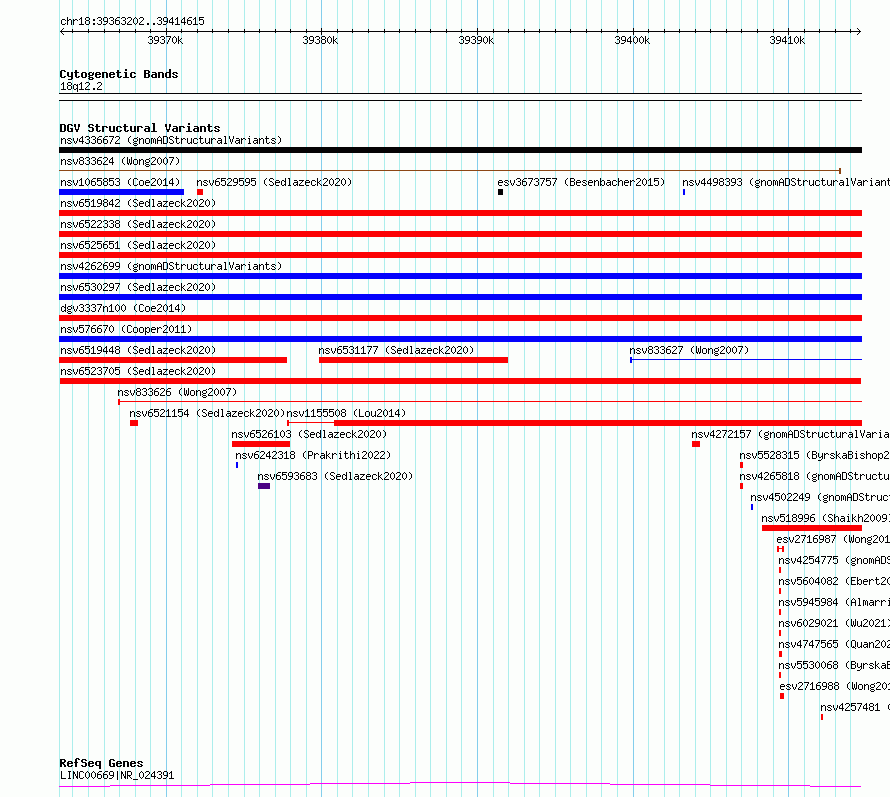Click the red nsv4272157 gnomAD marker
This screenshot has width=890, height=797.
[x=696, y=444]
